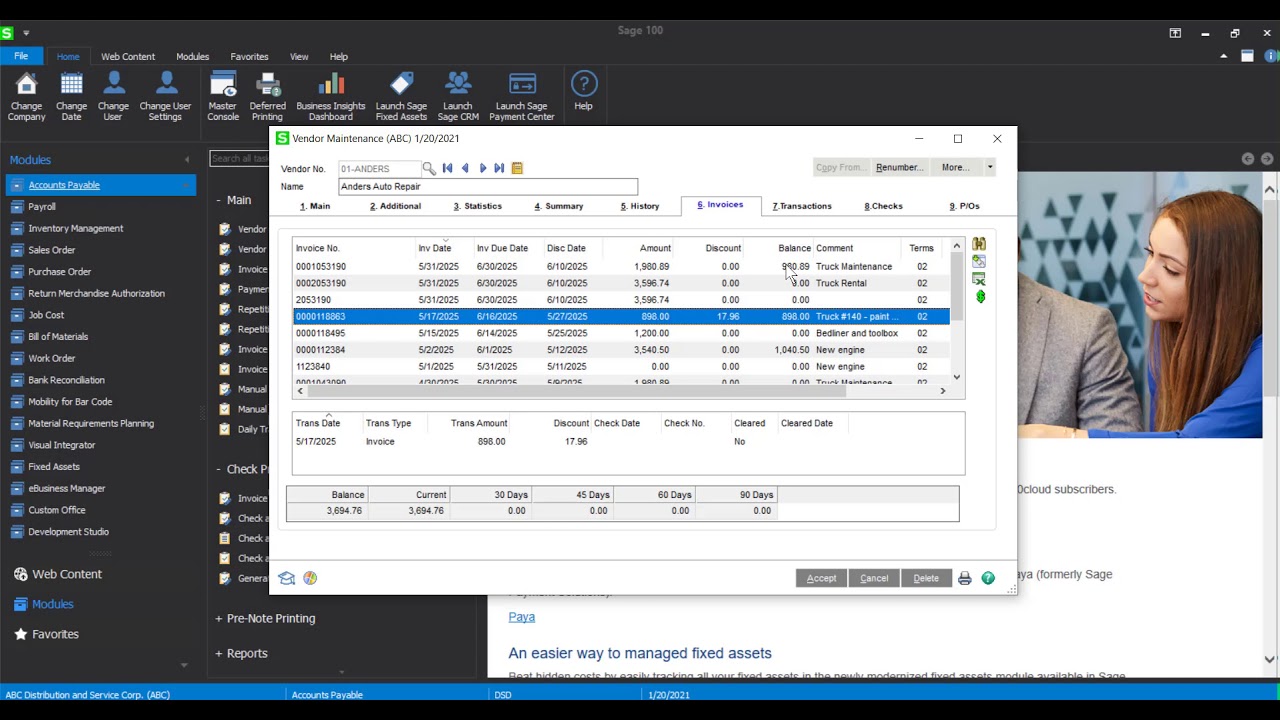
Task: Click the Delete button
Action: click(926, 578)
